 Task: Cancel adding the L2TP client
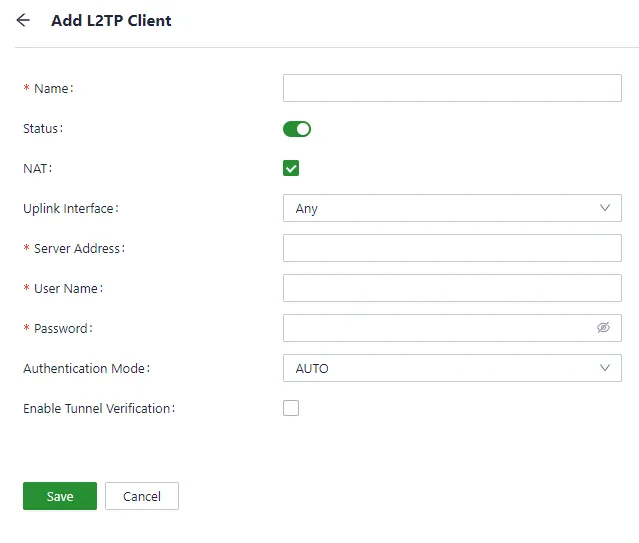[x=142, y=496]
